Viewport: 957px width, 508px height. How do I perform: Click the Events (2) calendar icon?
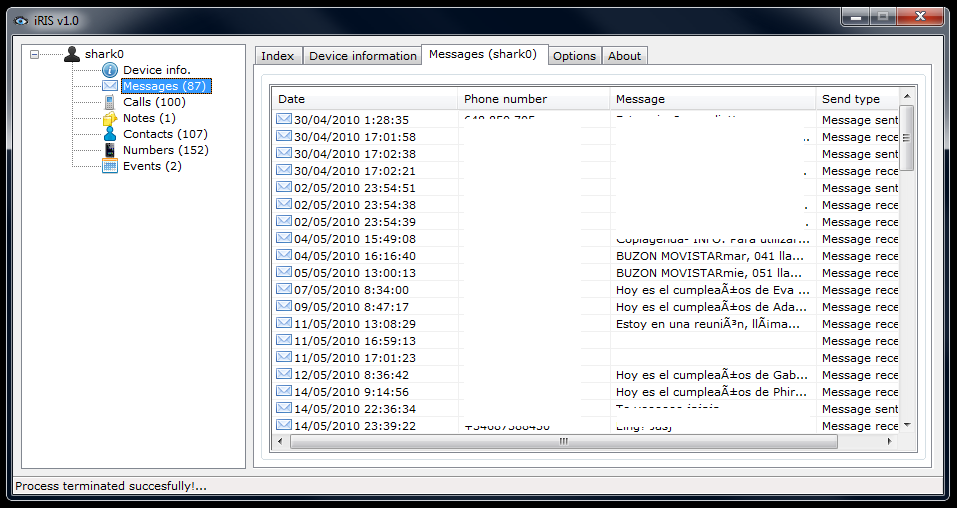110,165
